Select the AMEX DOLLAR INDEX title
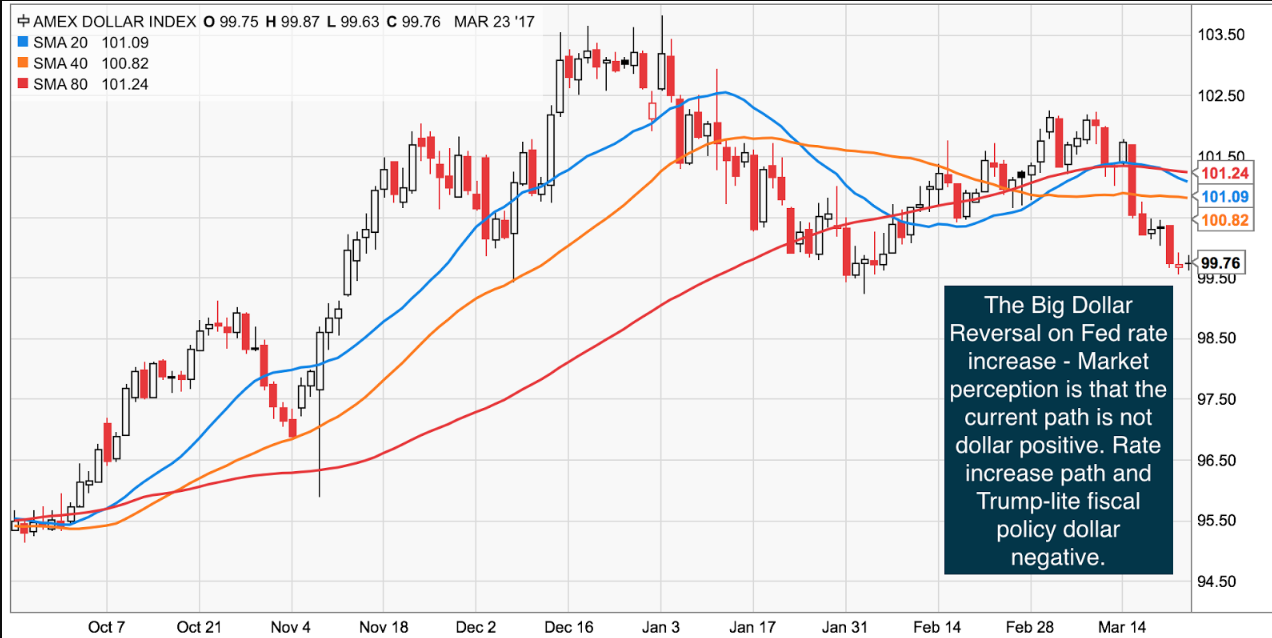The width and height of the screenshot is (1272, 638). (102, 21)
